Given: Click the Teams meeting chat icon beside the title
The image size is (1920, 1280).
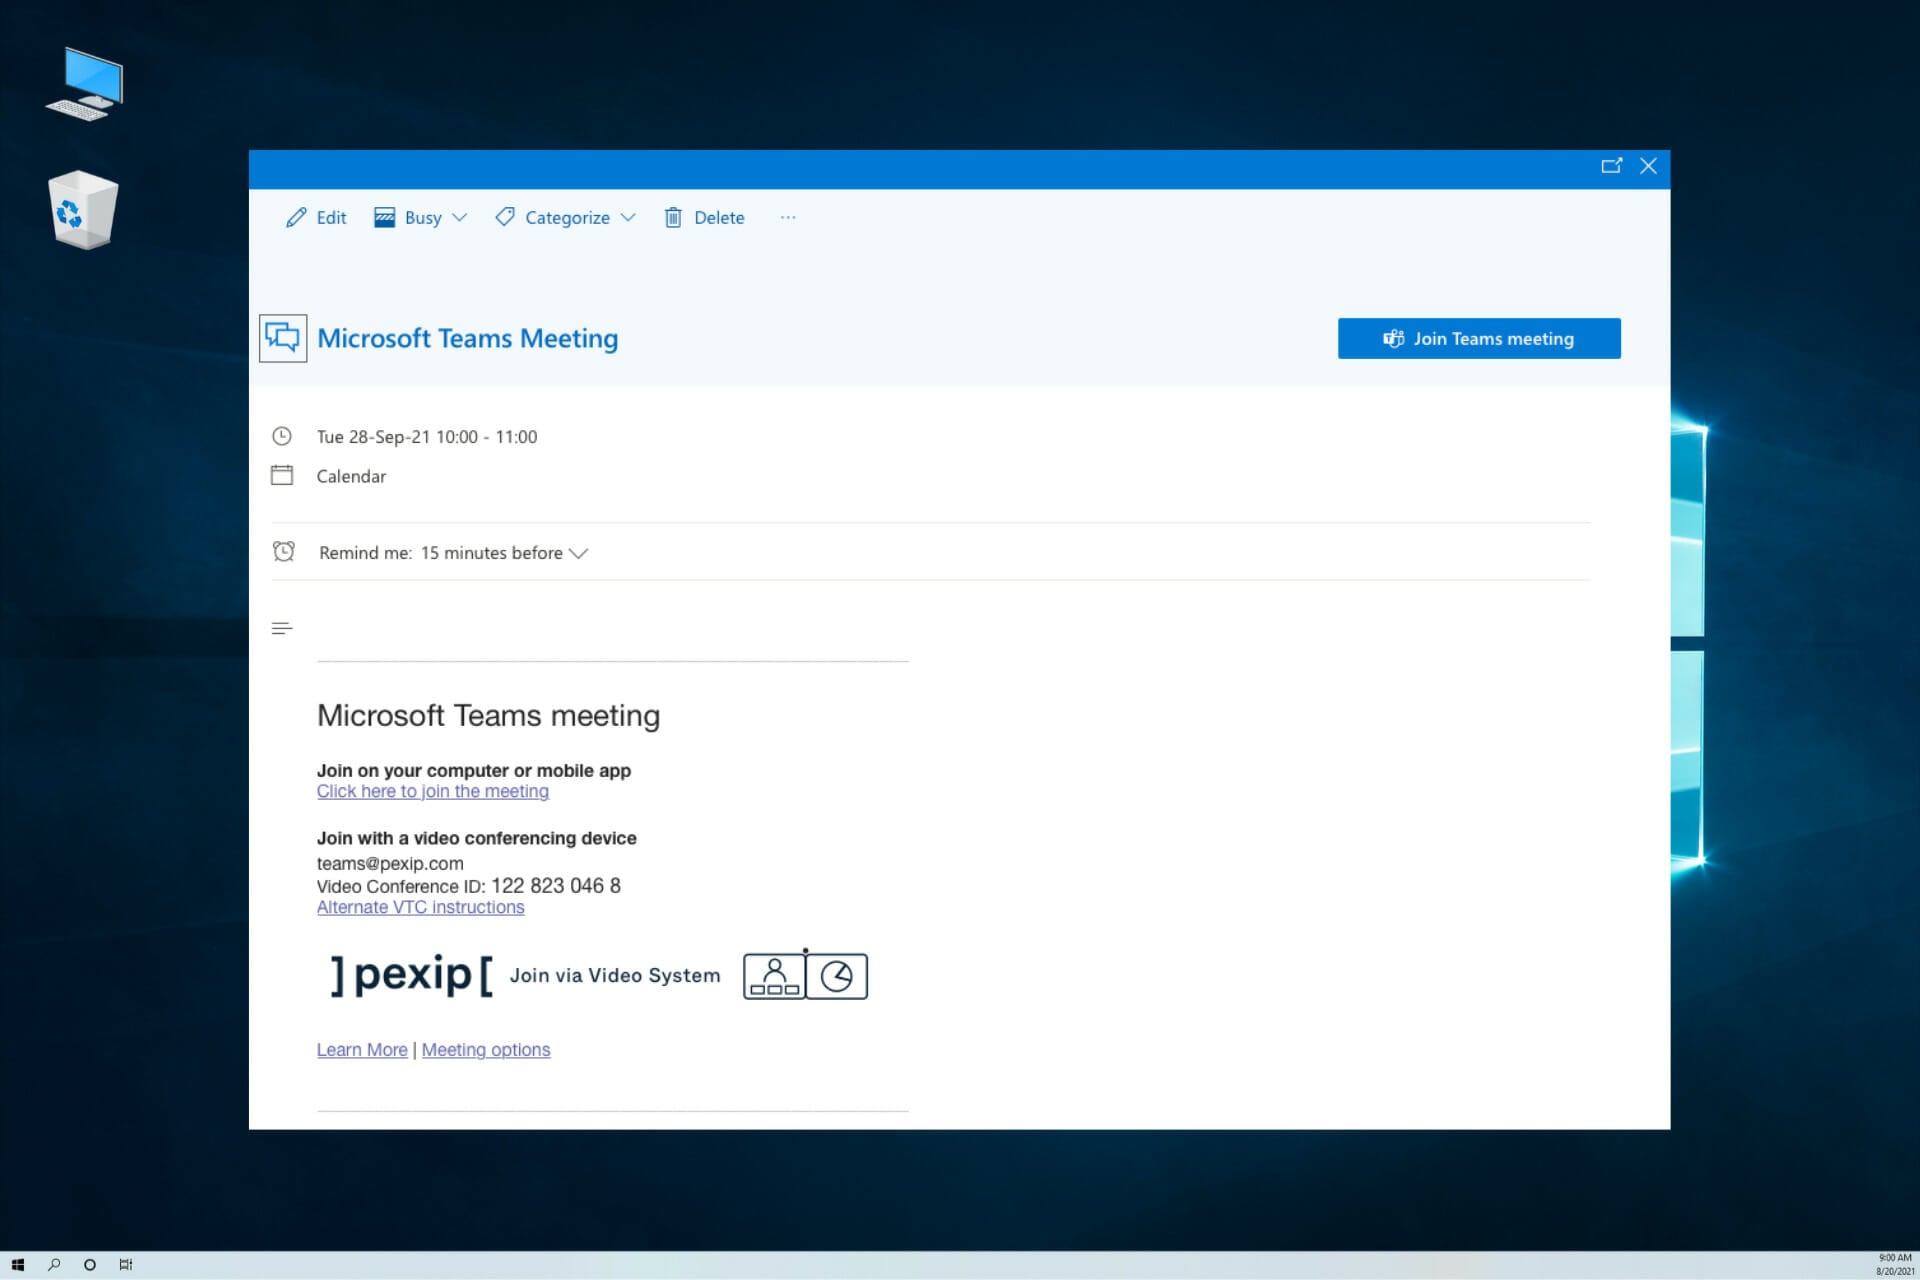Looking at the screenshot, I should 283,338.
